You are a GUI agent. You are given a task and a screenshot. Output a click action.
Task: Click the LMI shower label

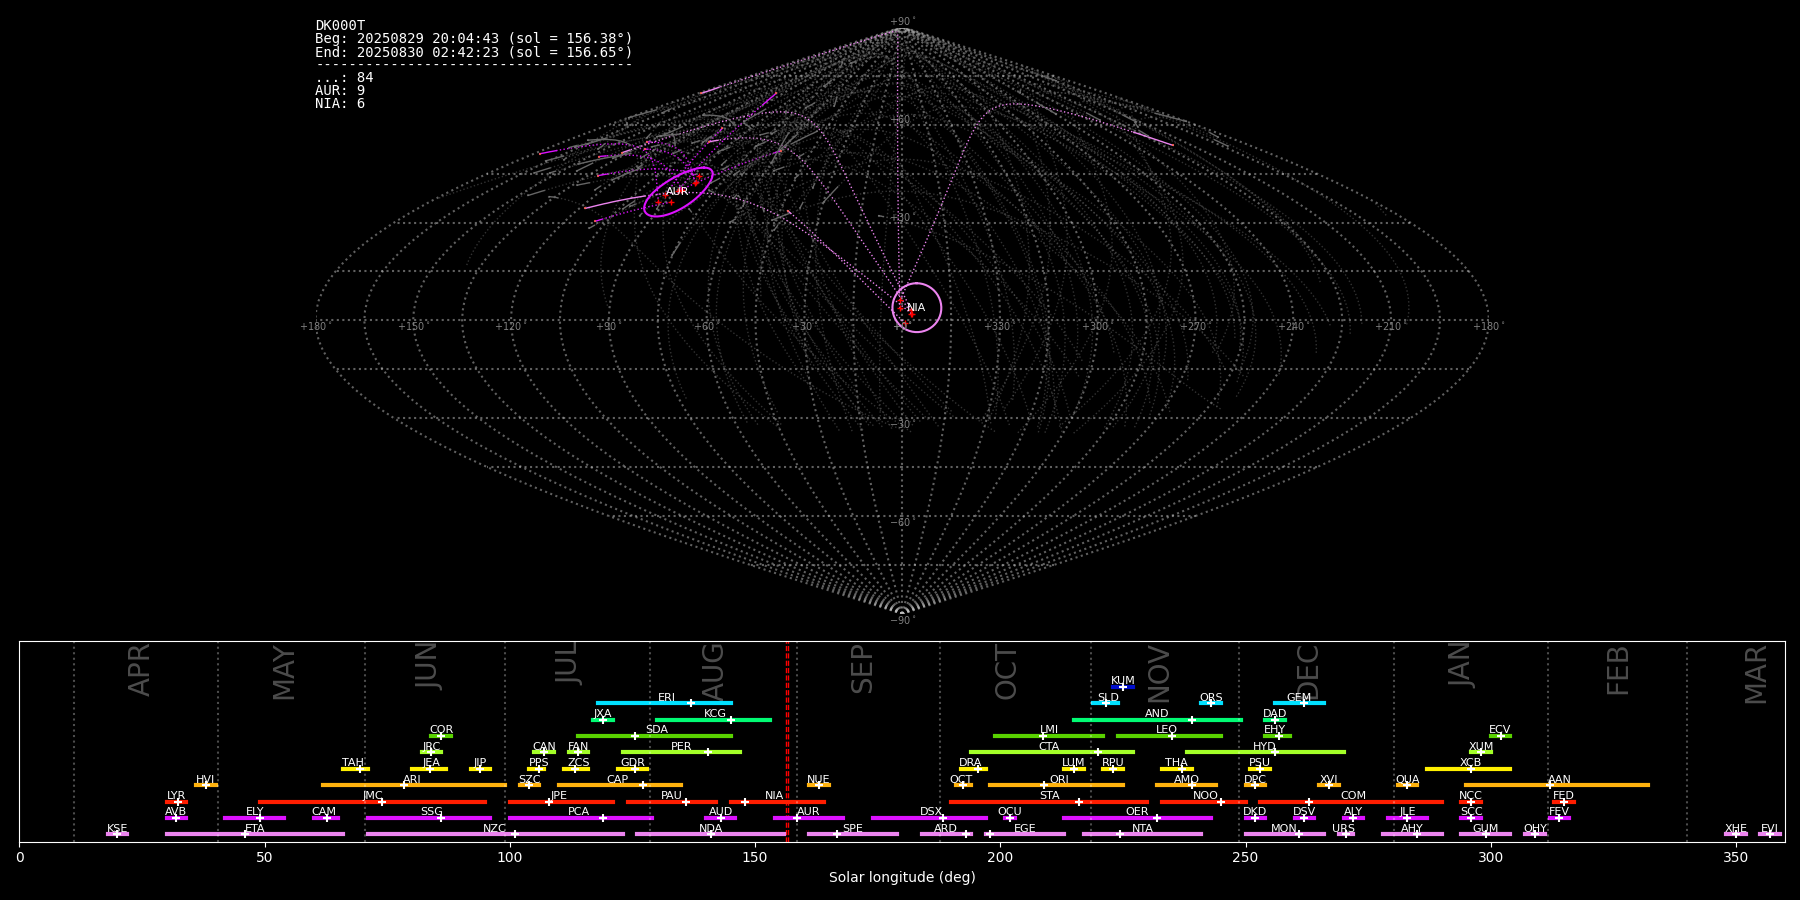[x=1049, y=730]
